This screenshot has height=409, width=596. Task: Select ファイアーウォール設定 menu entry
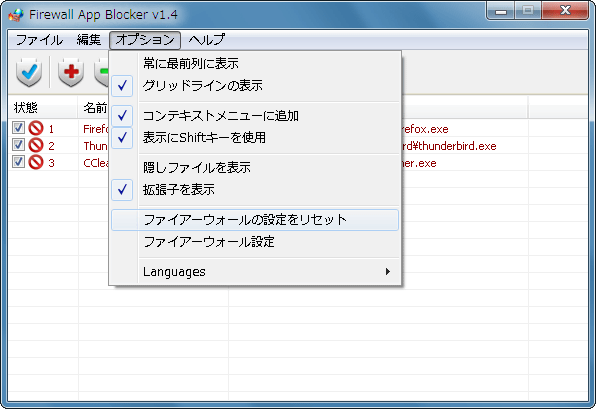click(255, 242)
